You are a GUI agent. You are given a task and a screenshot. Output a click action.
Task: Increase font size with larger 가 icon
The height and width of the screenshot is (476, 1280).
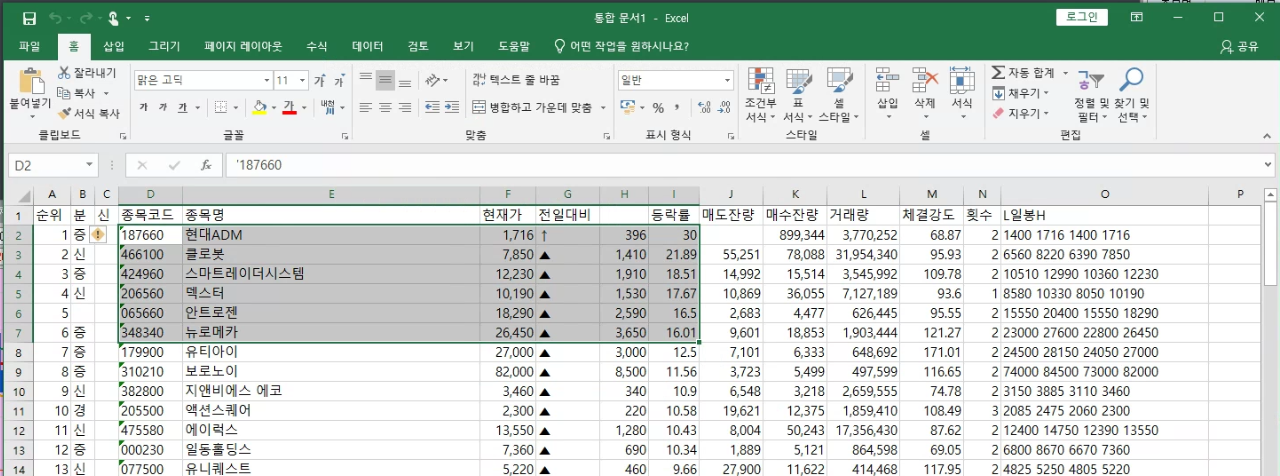320,80
